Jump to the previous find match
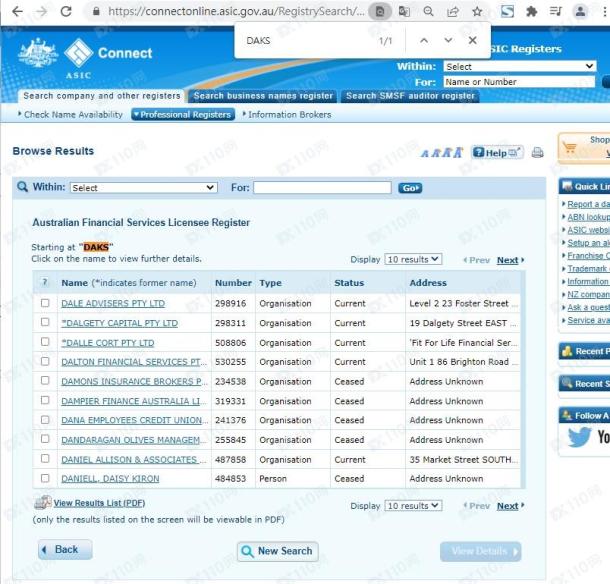This screenshot has width=610, height=584. pyautogui.click(x=424, y=41)
